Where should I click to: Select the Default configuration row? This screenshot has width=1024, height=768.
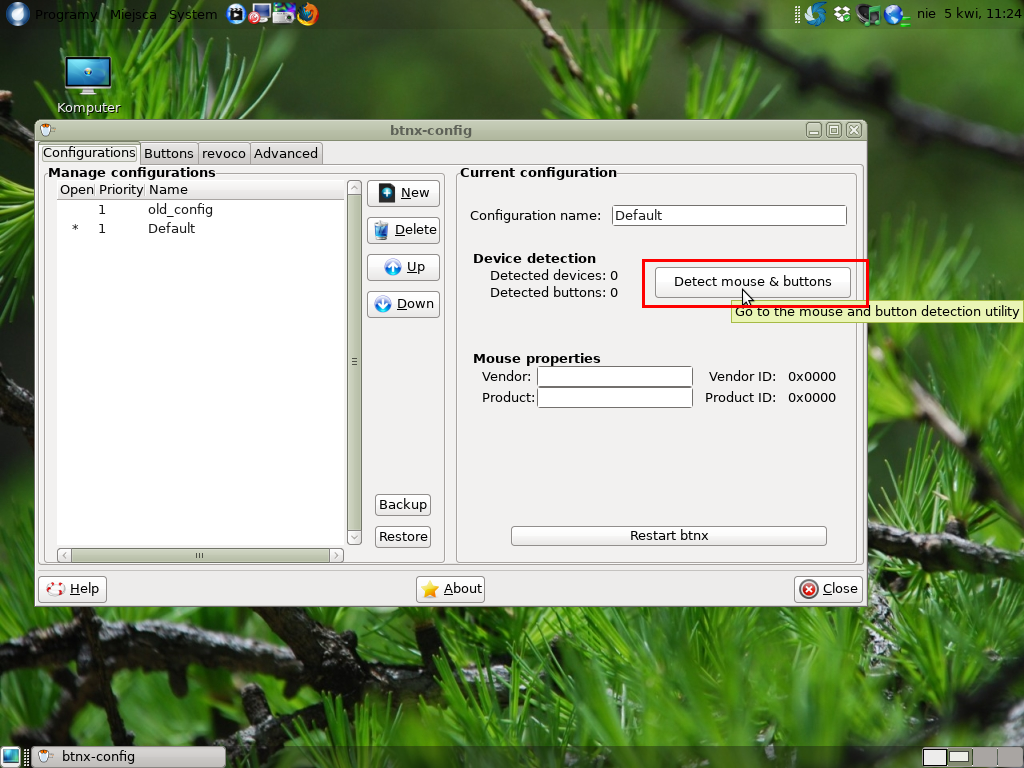click(x=200, y=229)
